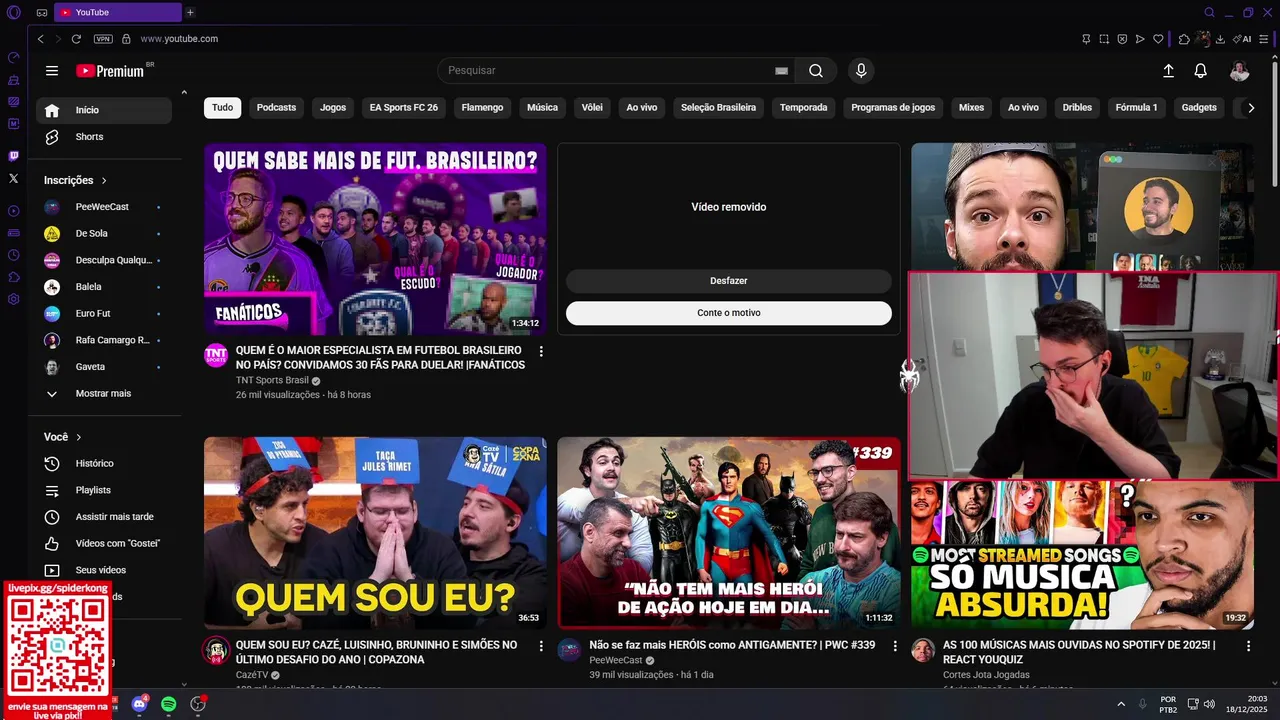Go to Início in the sidebar
This screenshot has width=1280, height=720.
pos(104,110)
